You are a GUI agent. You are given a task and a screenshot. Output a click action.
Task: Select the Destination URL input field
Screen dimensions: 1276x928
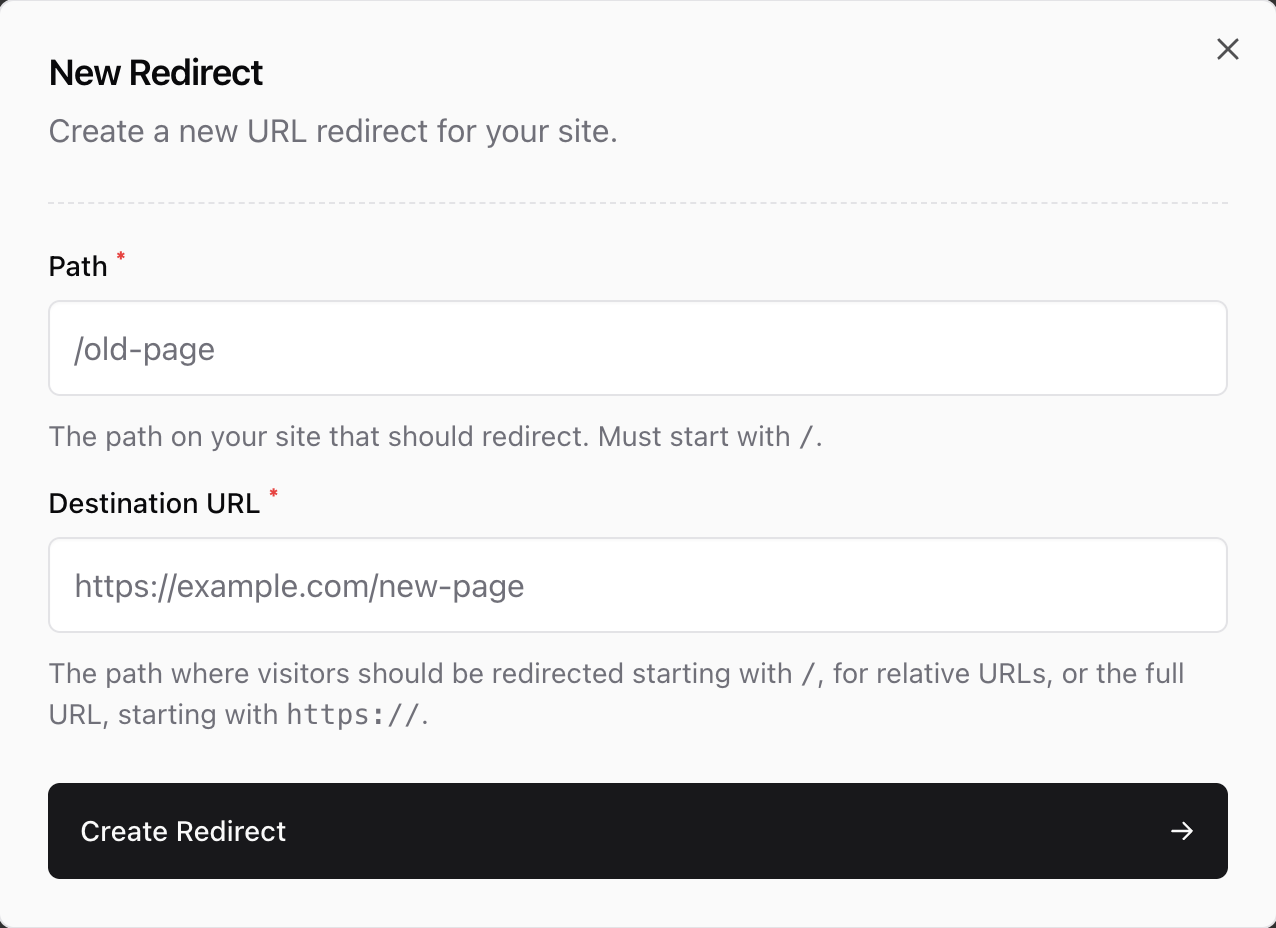(638, 584)
